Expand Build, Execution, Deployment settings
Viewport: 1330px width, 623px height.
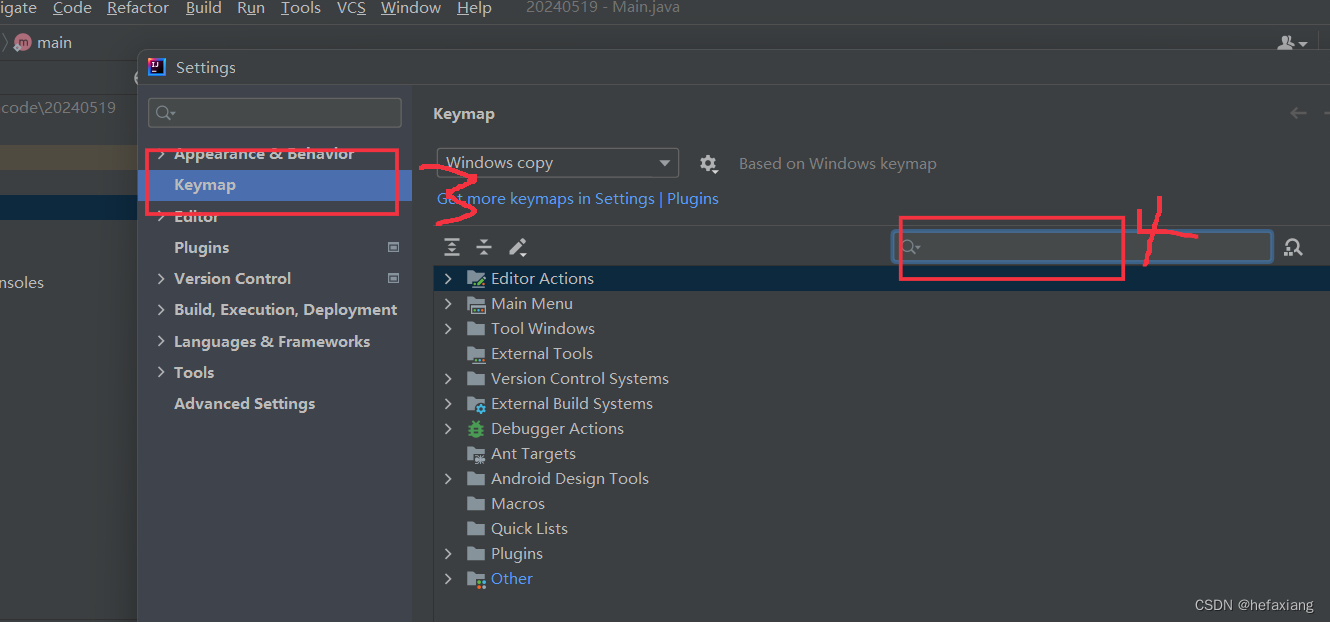click(x=161, y=310)
